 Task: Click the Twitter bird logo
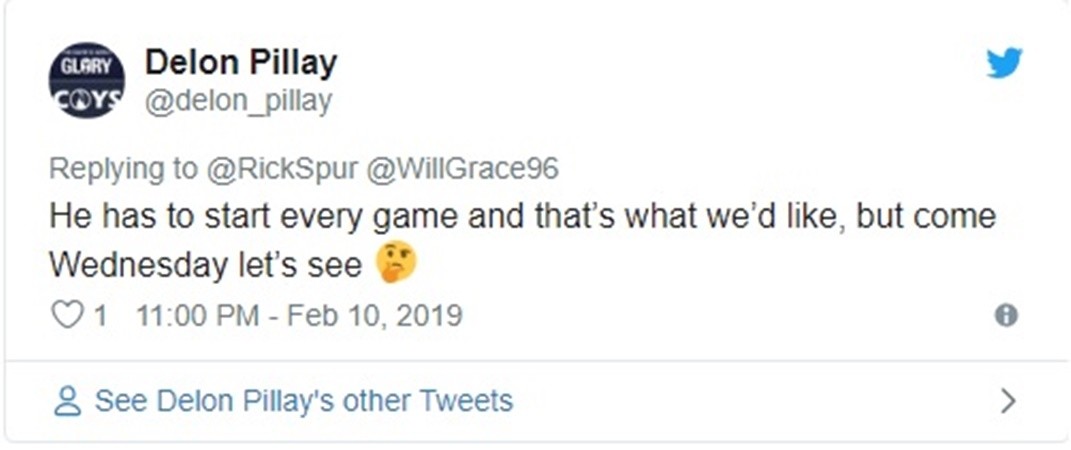[1004, 63]
